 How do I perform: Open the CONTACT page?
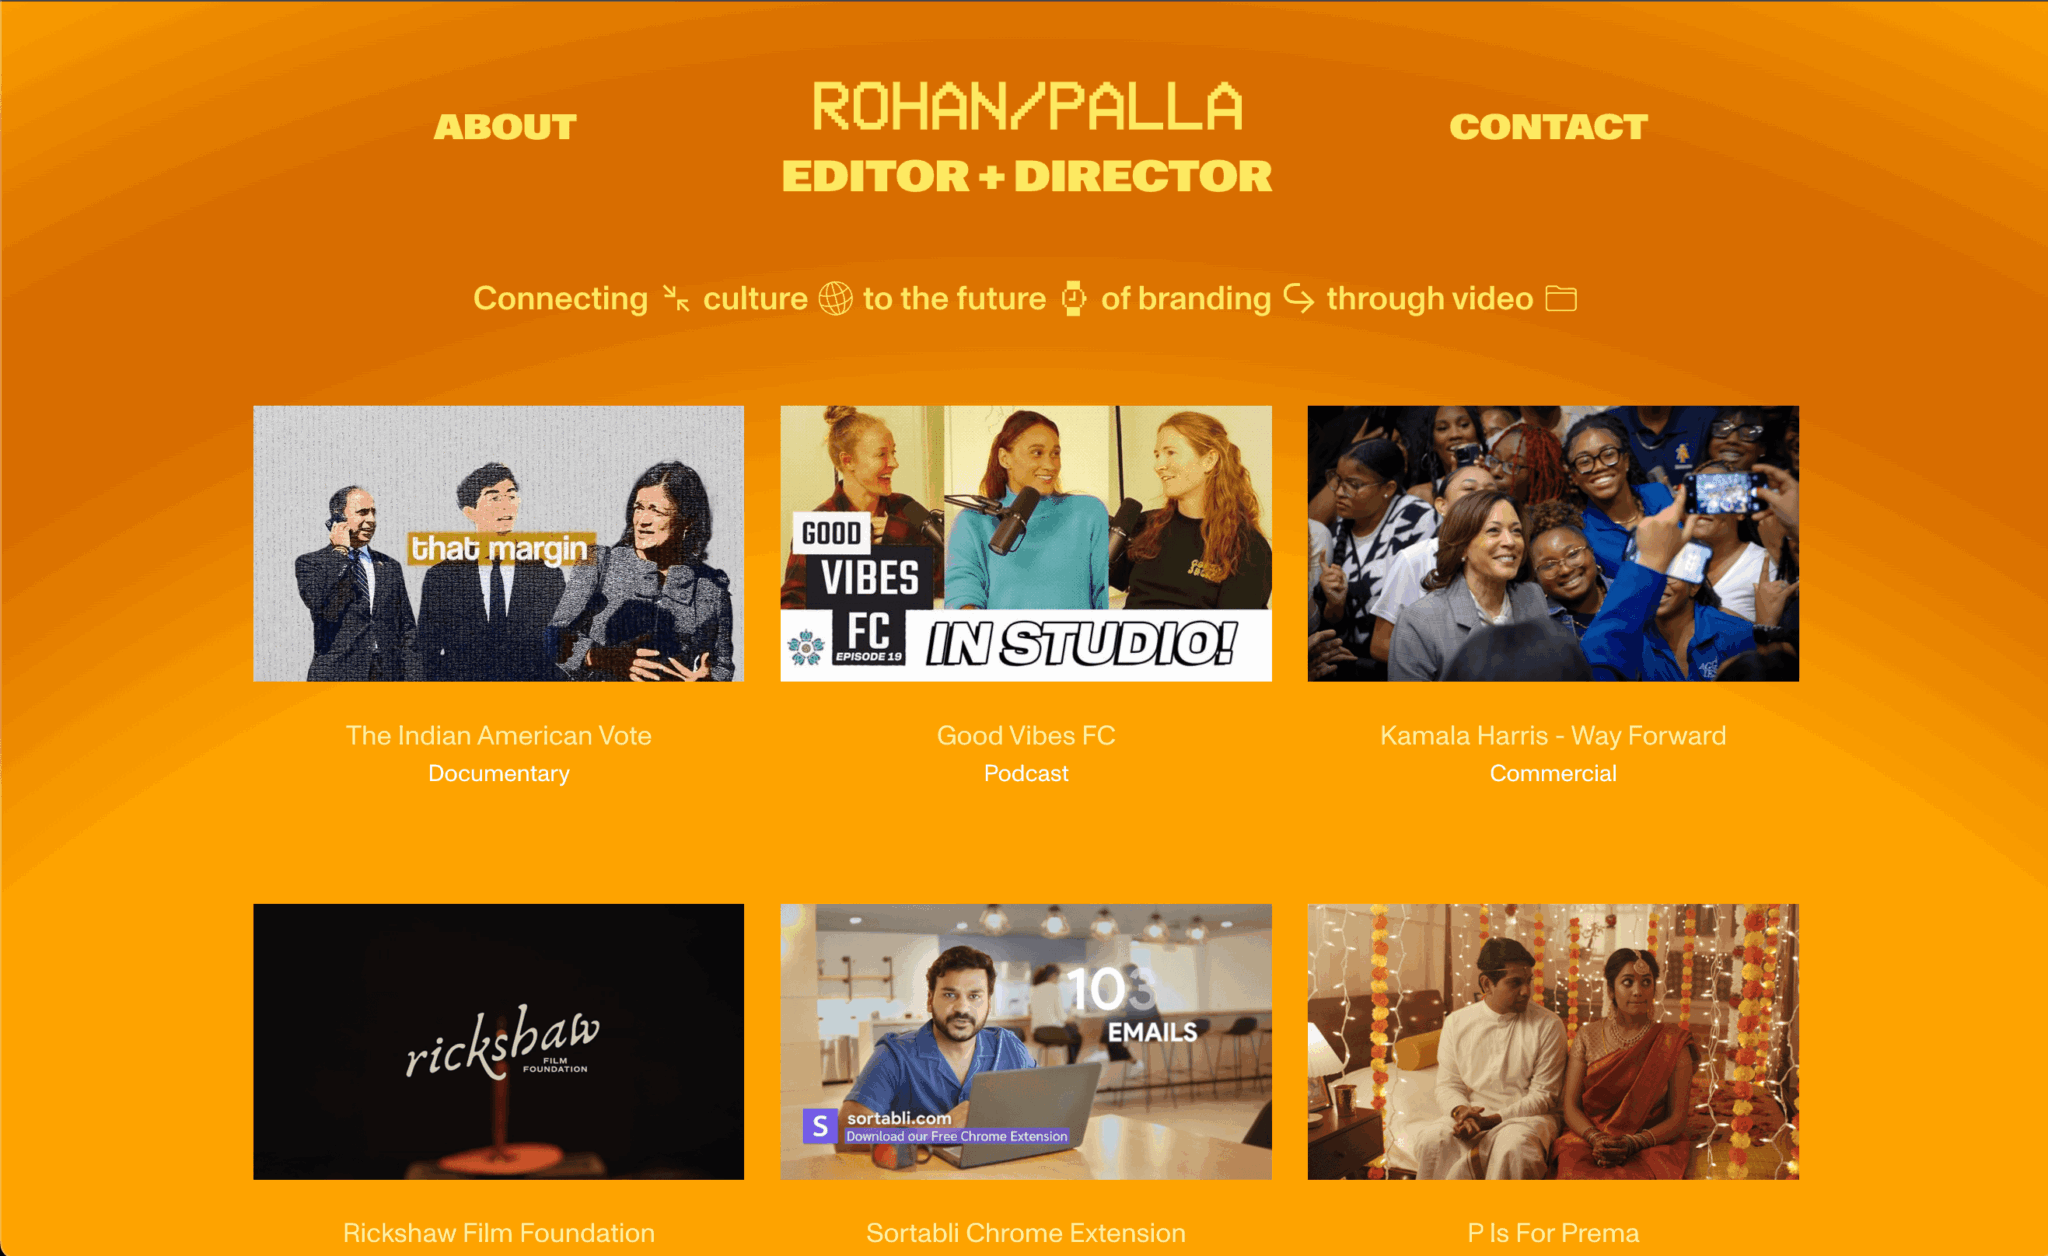[1548, 127]
